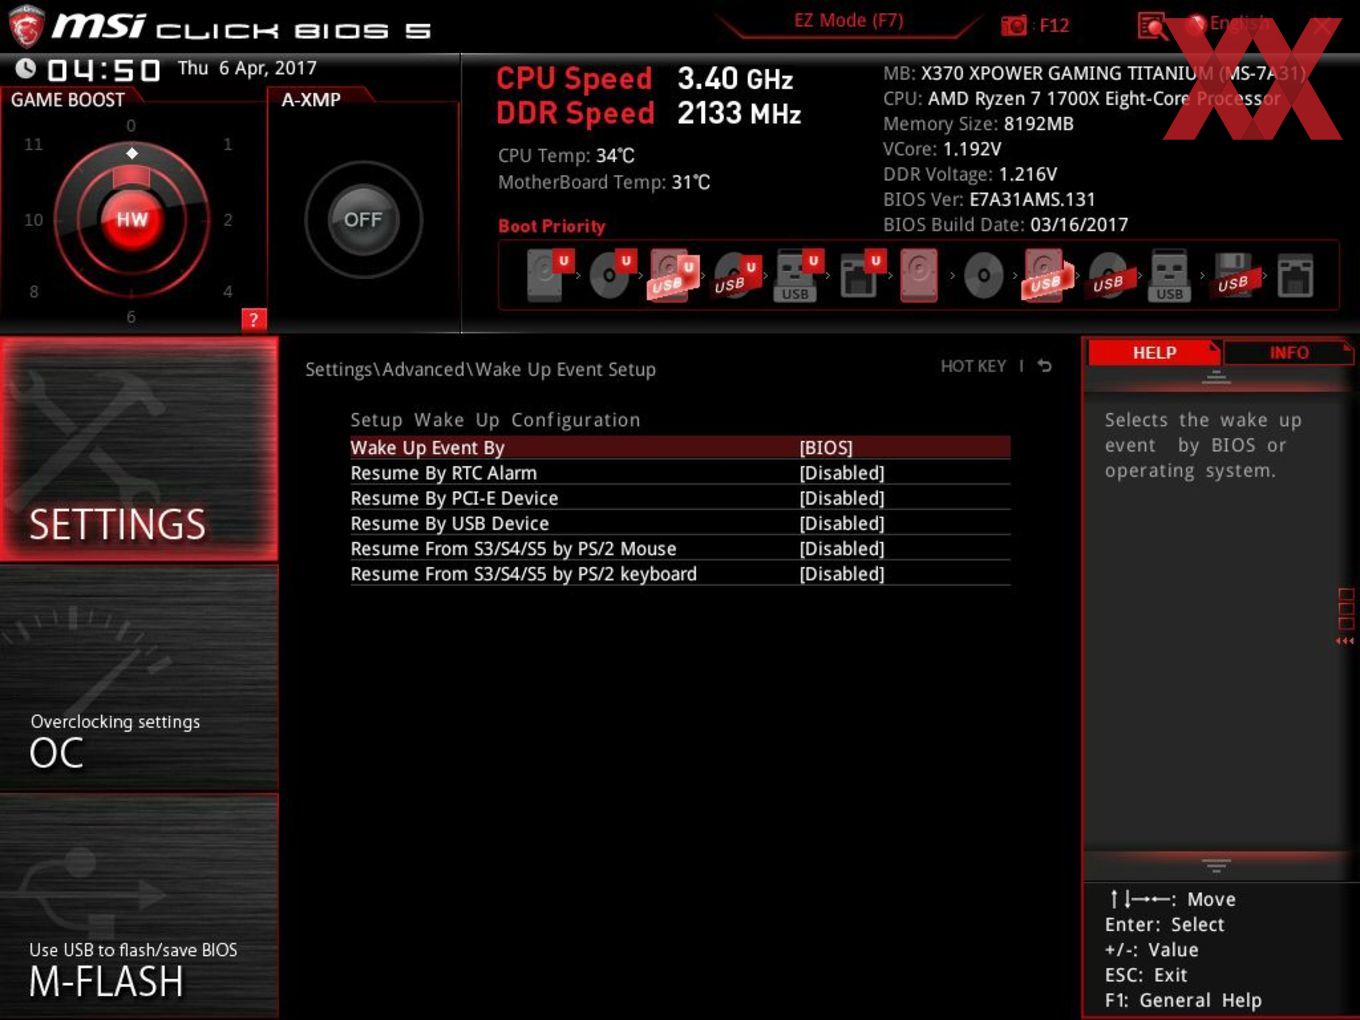Click the back arrow next to HOT KEY
Viewport: 1360px width, 1020px height.
pos(1044,366)
